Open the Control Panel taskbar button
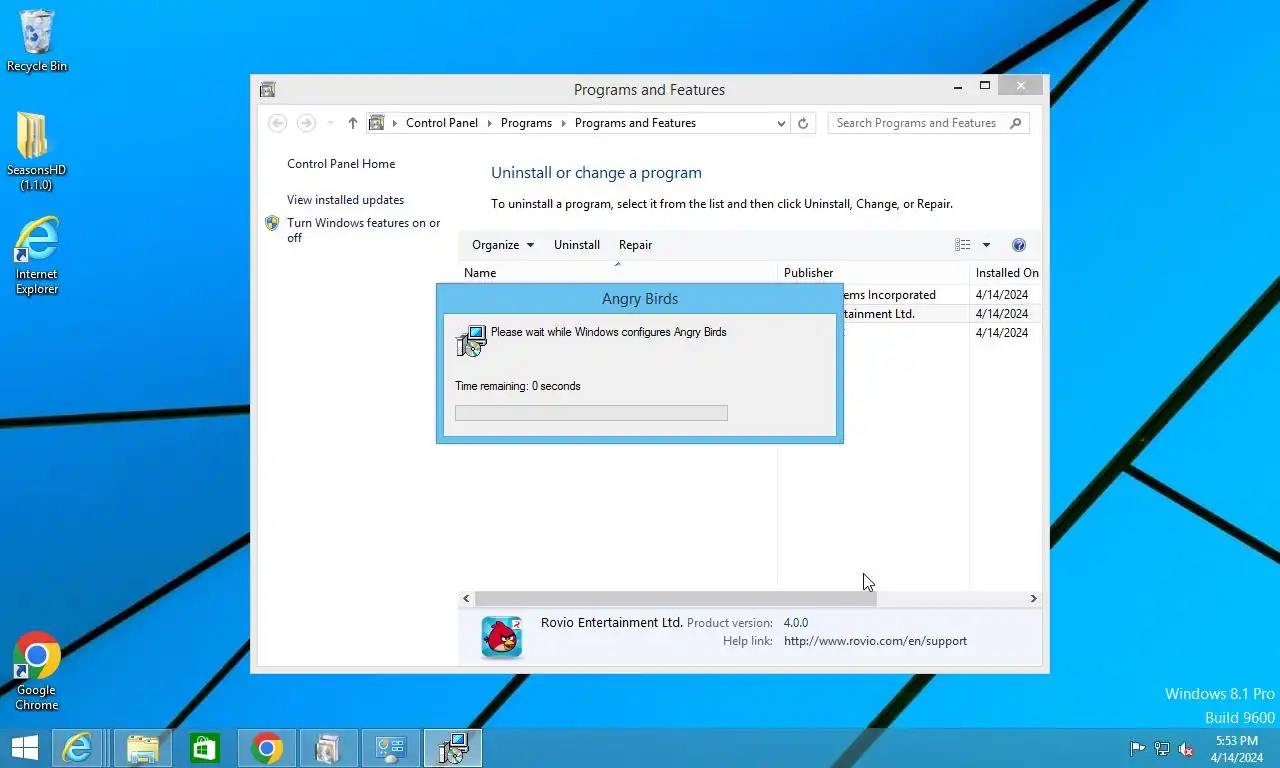This screenshot has height=768, width=1280. click(391, 748)
